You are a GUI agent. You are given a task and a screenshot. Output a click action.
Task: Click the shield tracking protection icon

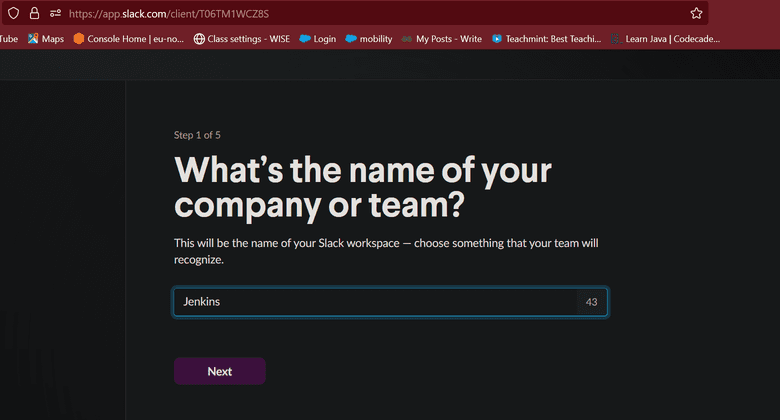(x=14, y=14)
